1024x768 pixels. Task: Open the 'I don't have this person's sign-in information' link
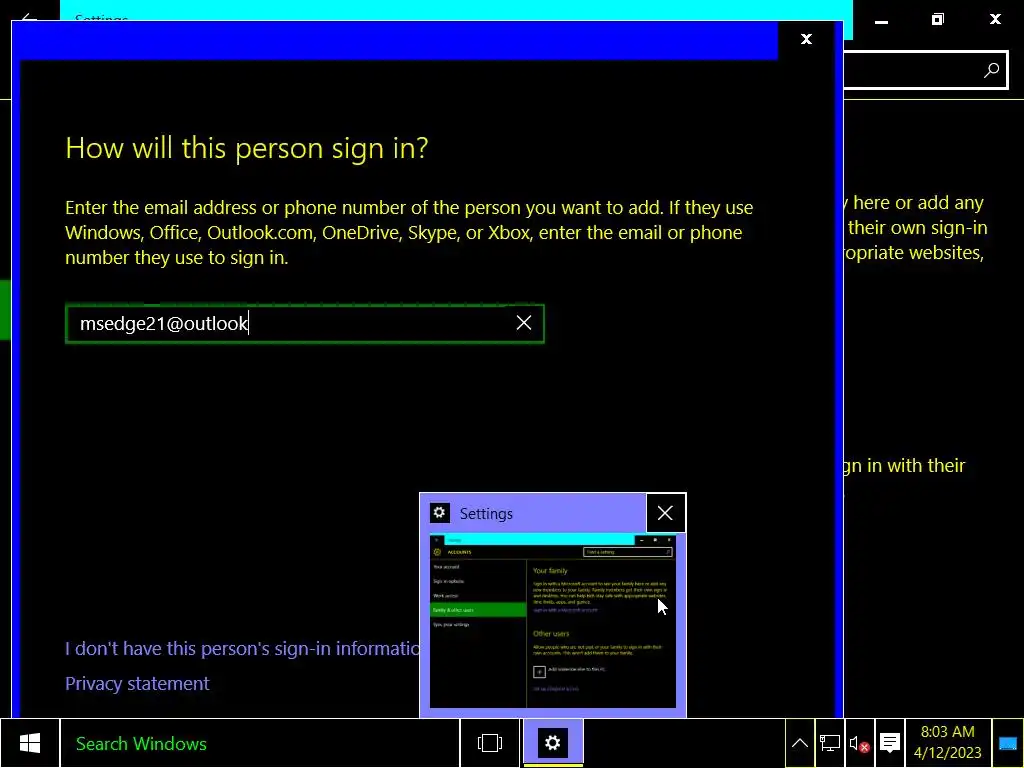[x=242, y=648]
